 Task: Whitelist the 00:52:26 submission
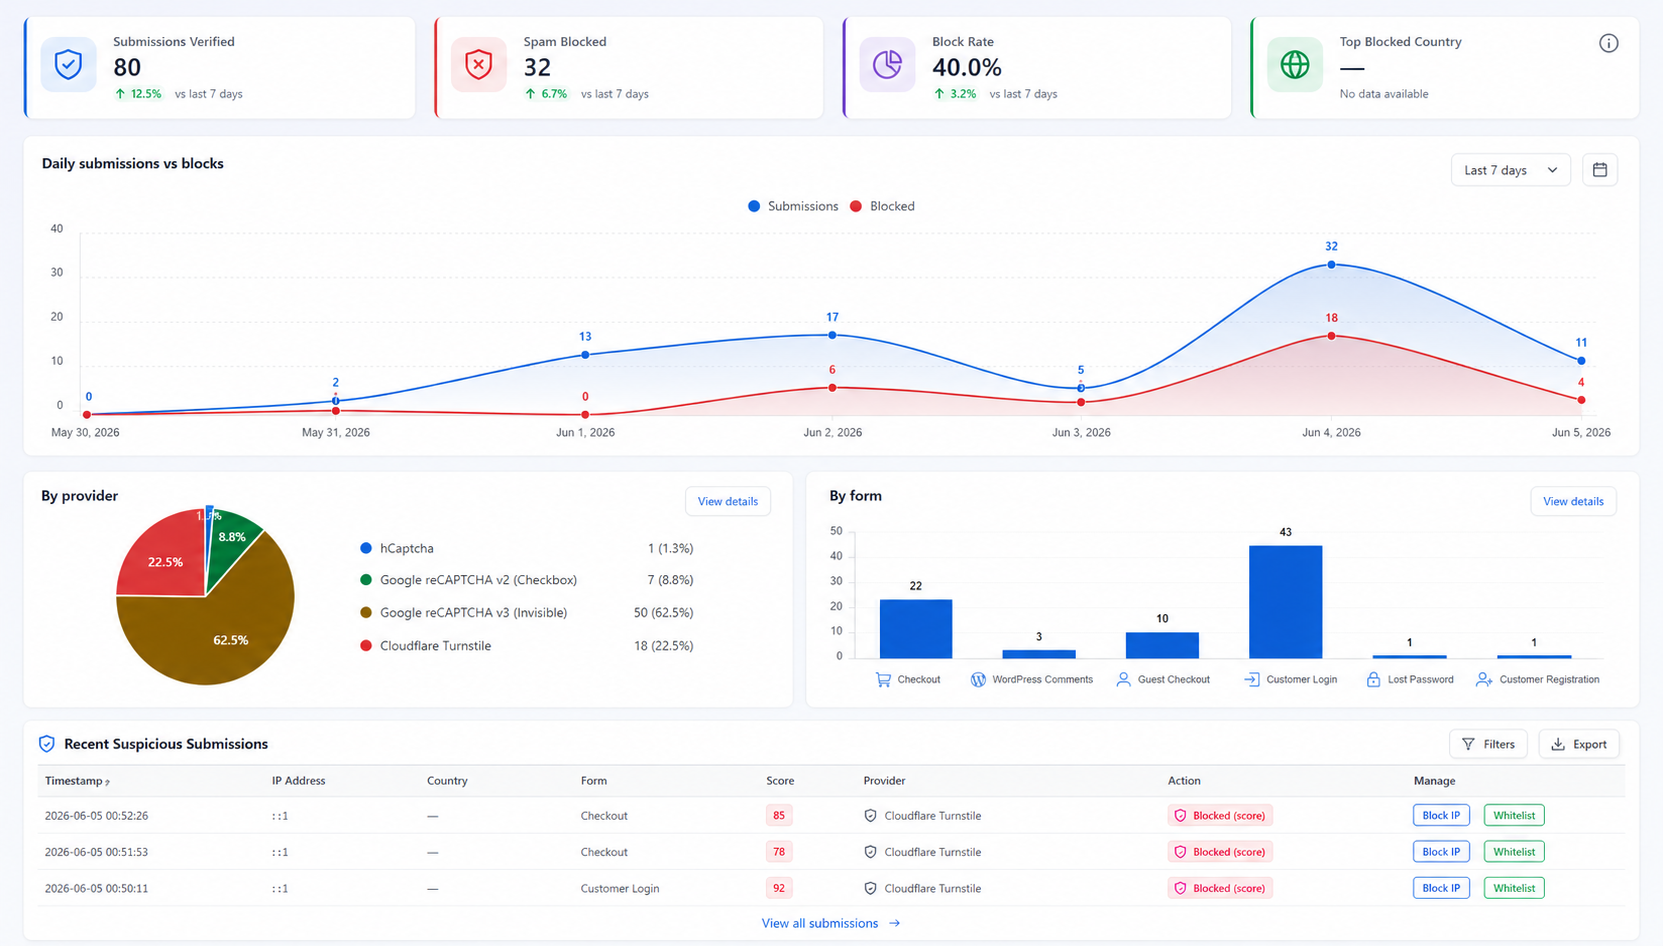point(1514,816)
